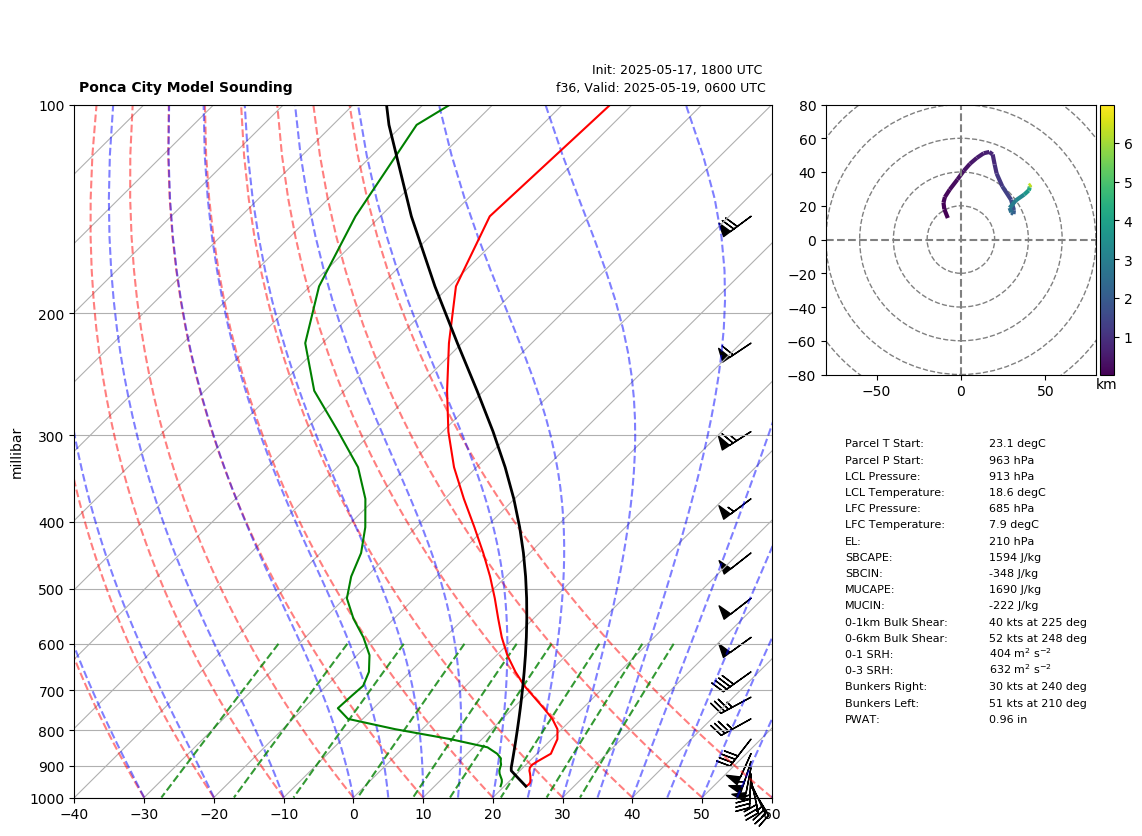Click the Ponca City Model Sounding title

coord(186,87)
